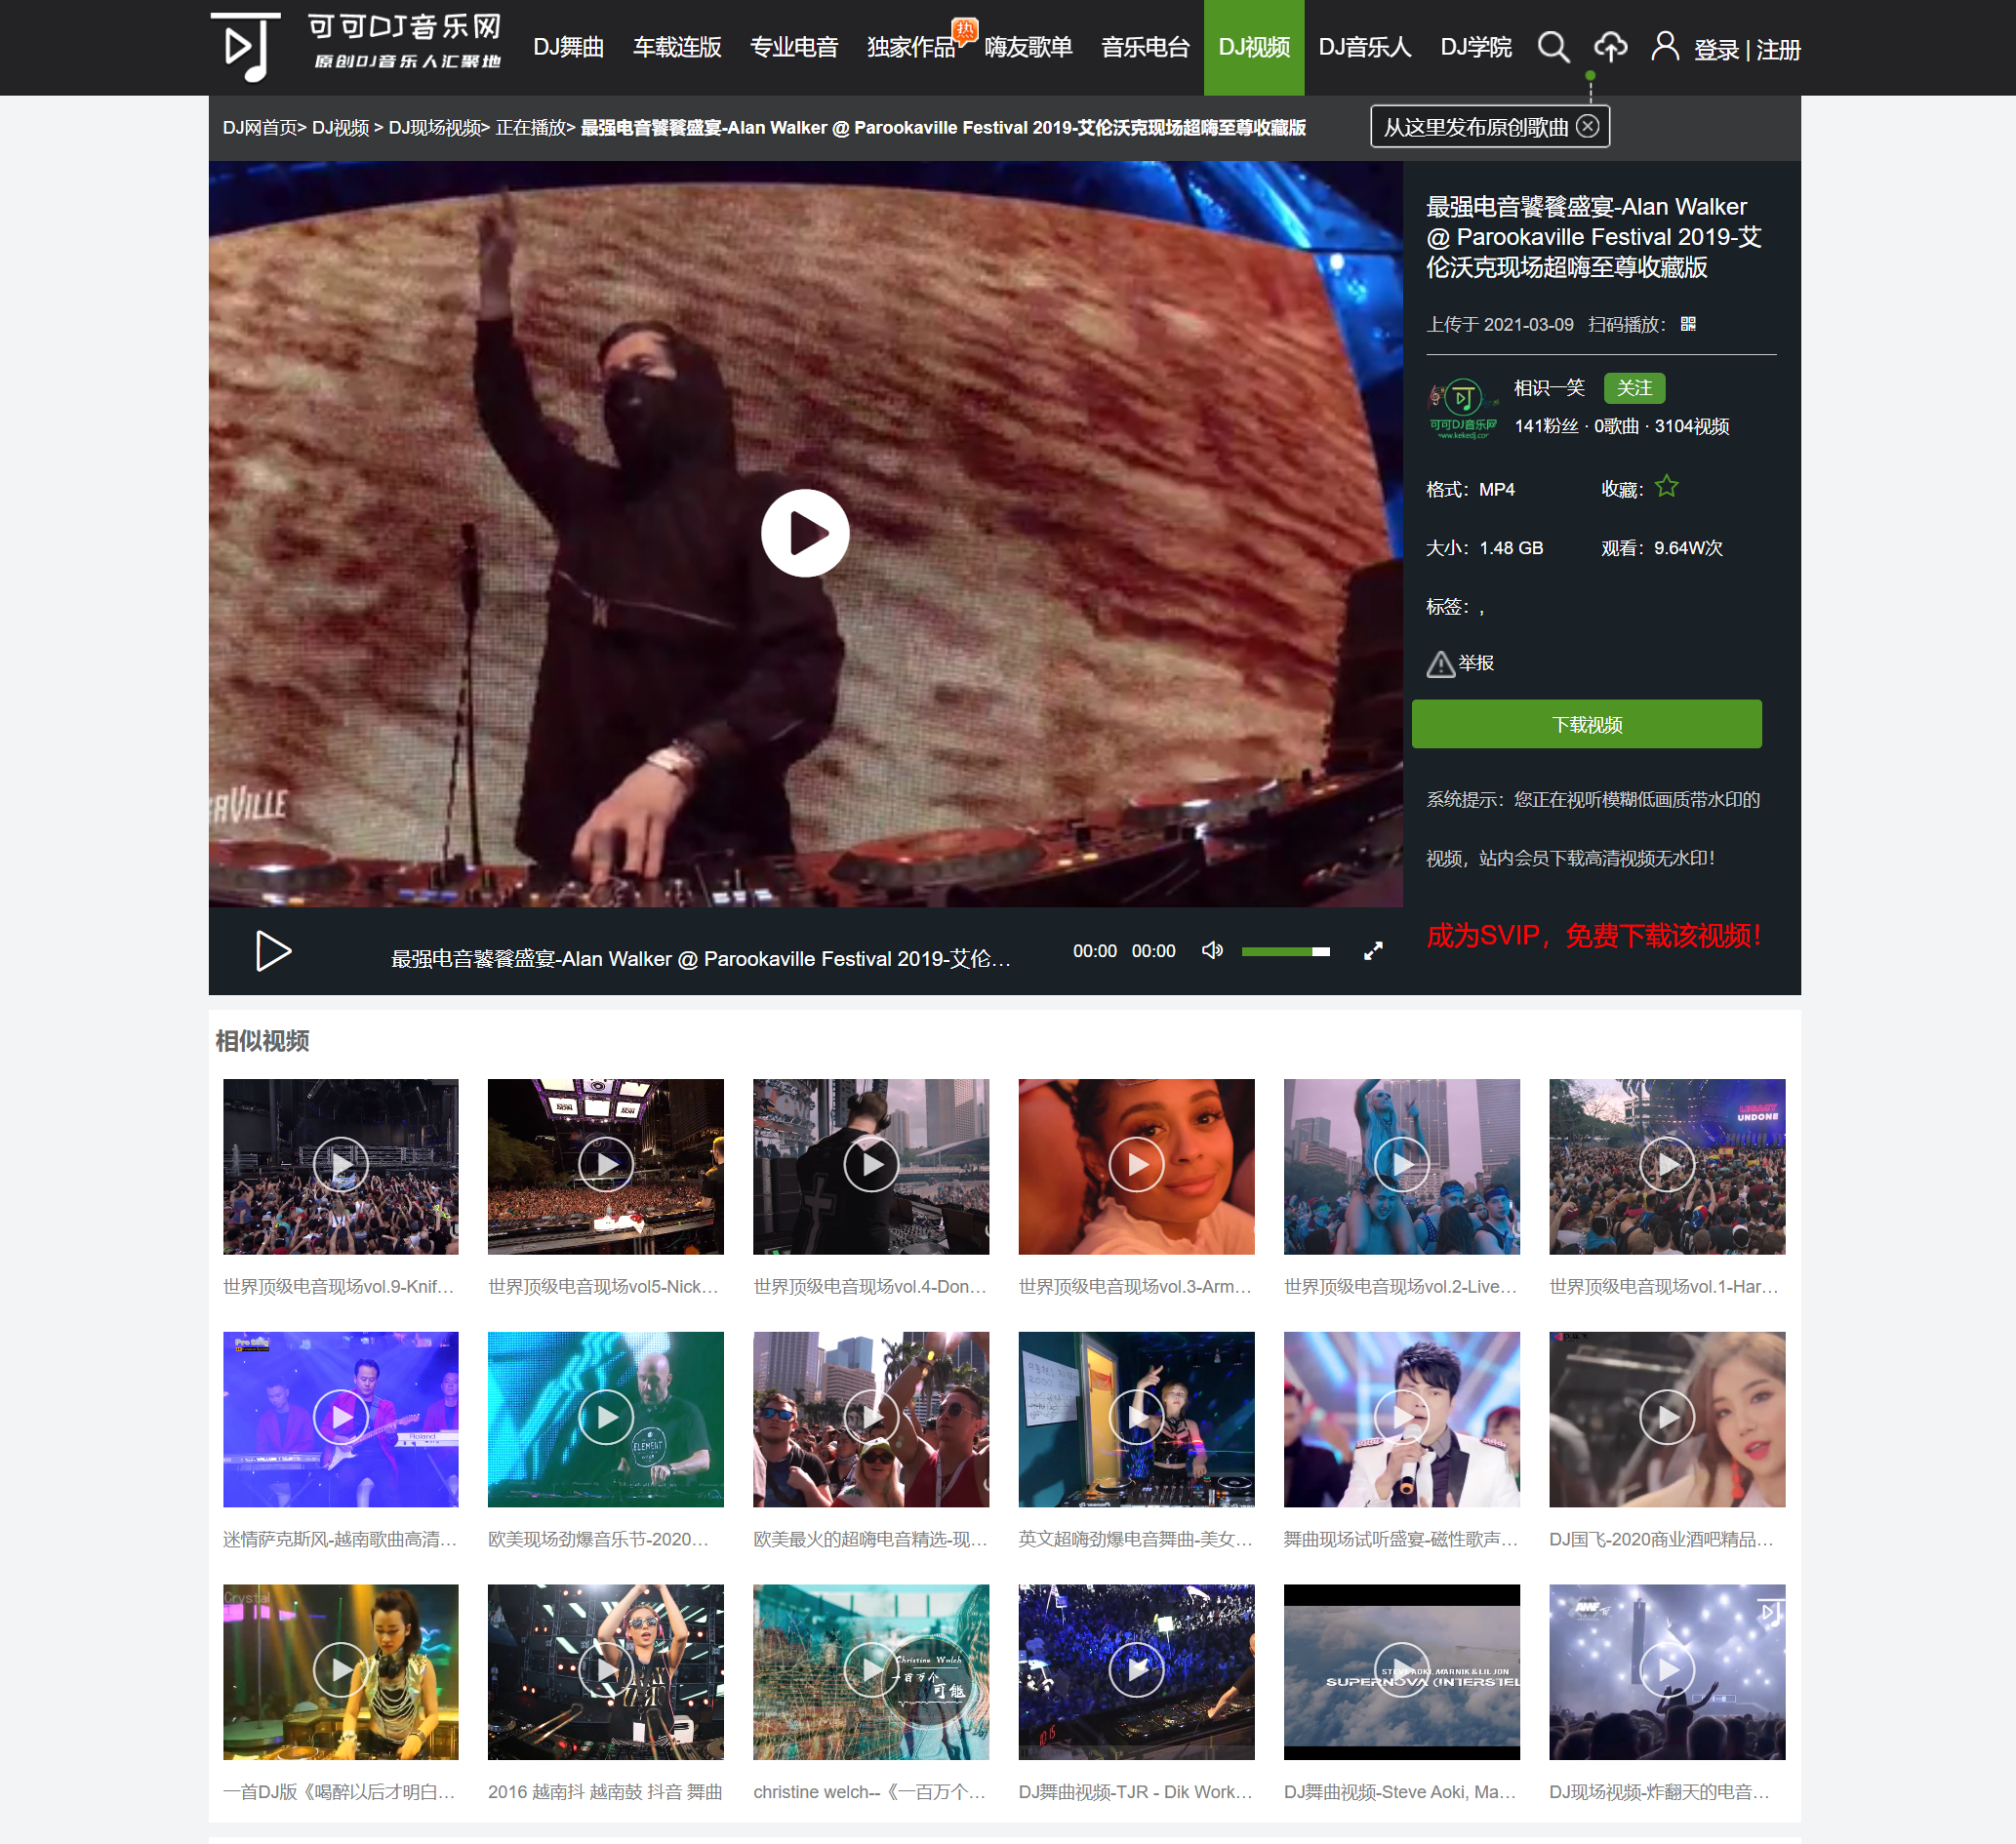Play thumbnail 2016 越南抖 越南鼓 抖音 舞曲

(x=605, y=1672)
